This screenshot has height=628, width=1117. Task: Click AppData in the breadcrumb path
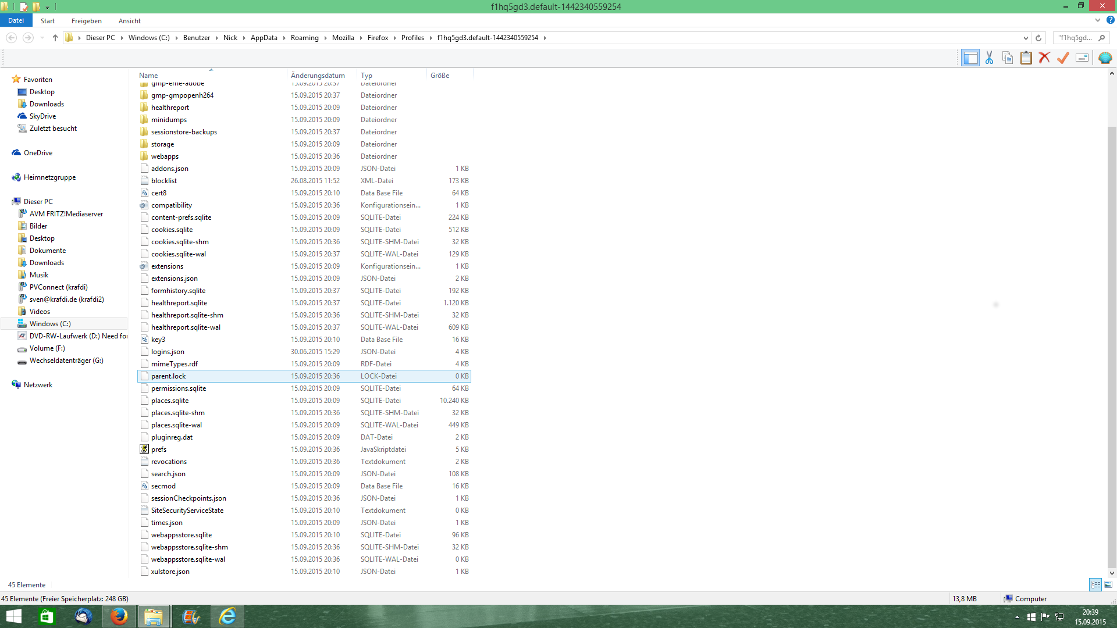[264, 38]
